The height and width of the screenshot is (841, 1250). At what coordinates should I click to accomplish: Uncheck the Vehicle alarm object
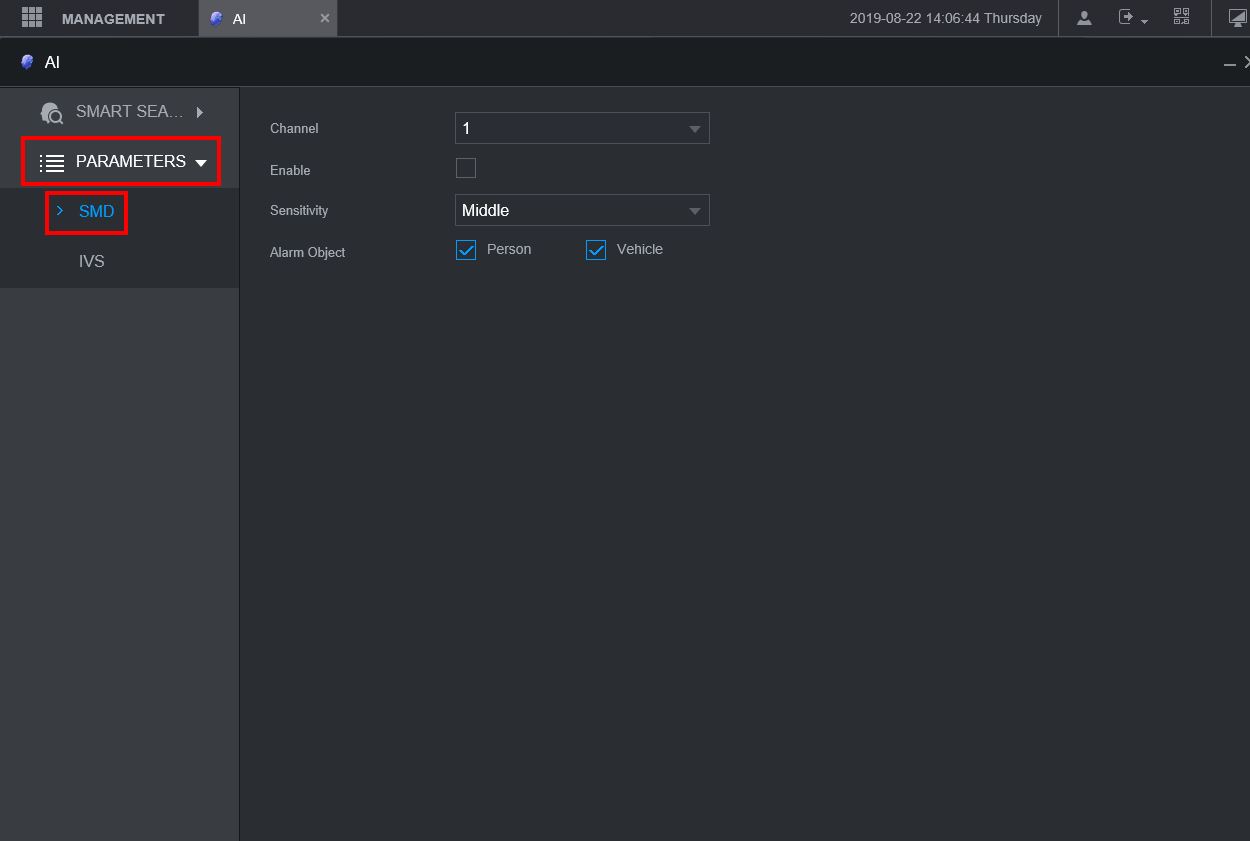(596, 250)
